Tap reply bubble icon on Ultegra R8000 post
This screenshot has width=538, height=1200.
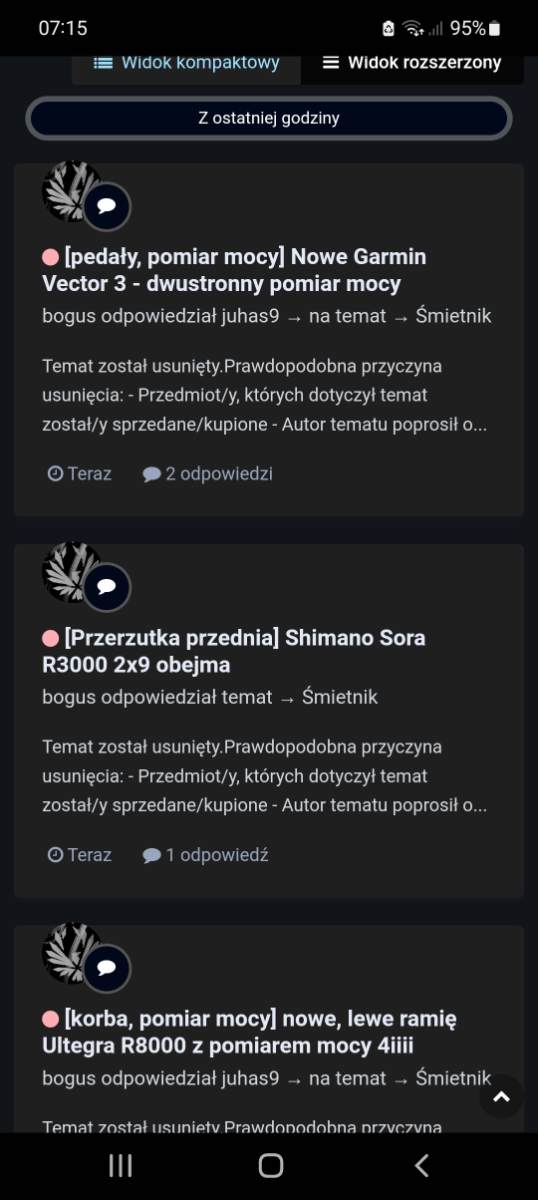pos(107,969)
